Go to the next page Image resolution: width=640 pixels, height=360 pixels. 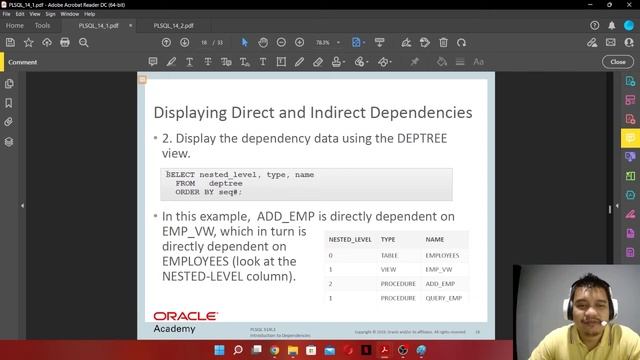[x=184, y=42]
